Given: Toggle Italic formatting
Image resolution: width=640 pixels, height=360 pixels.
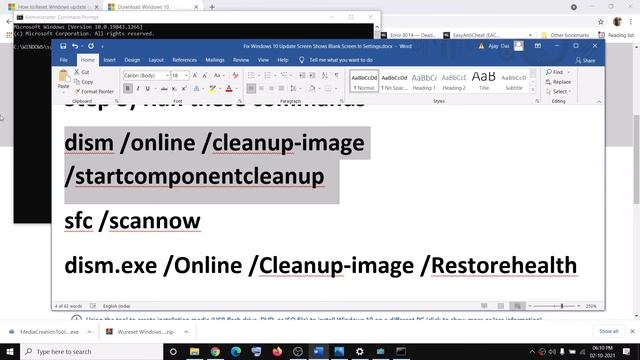Looking at the screenshot, I should [x=138, y=89].
